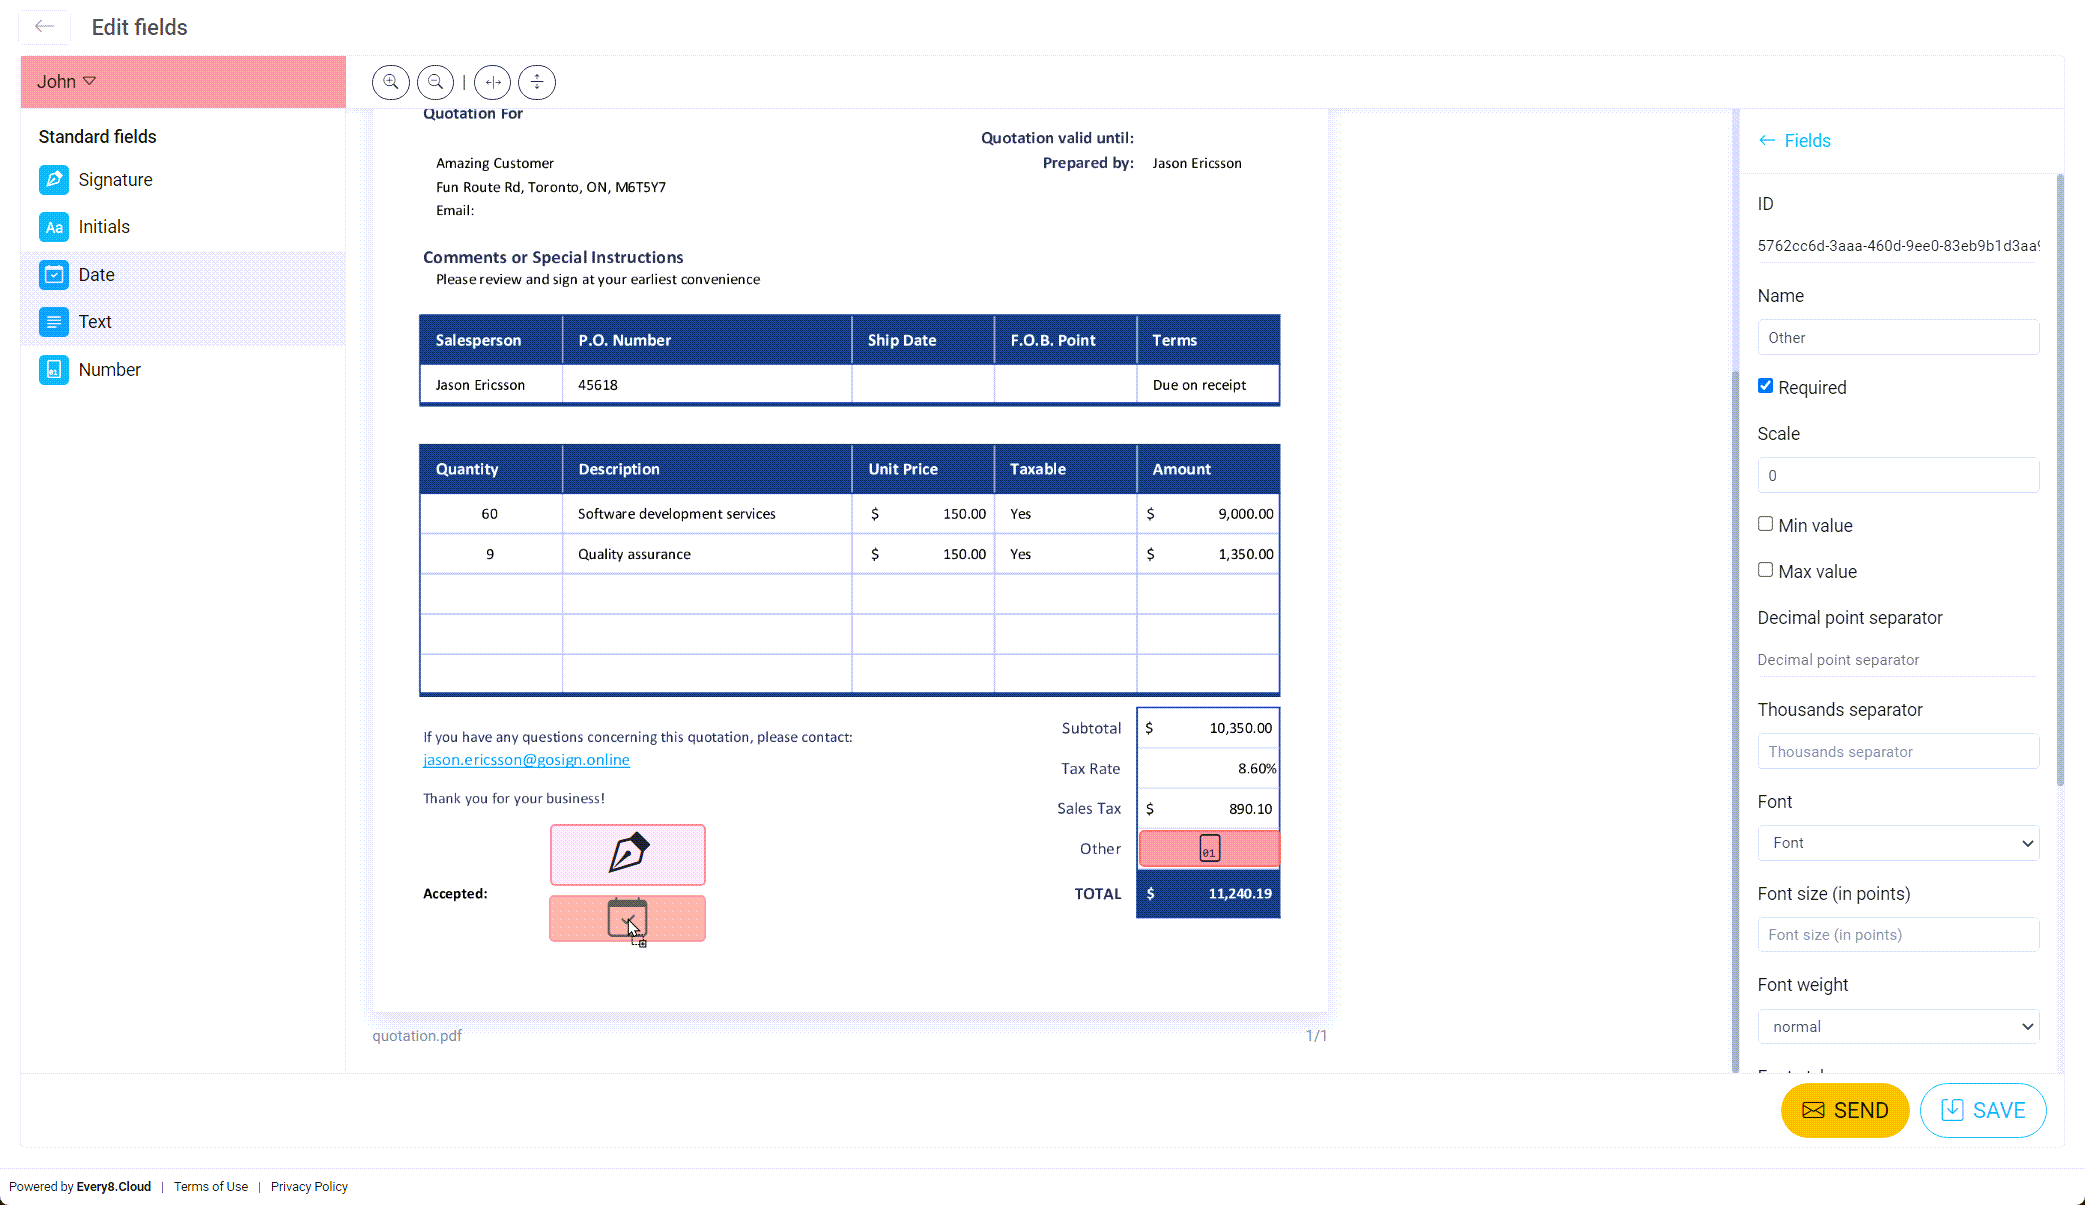Click the zoom out icon on toolbar

pyautogui.click(x=436, y=80)
